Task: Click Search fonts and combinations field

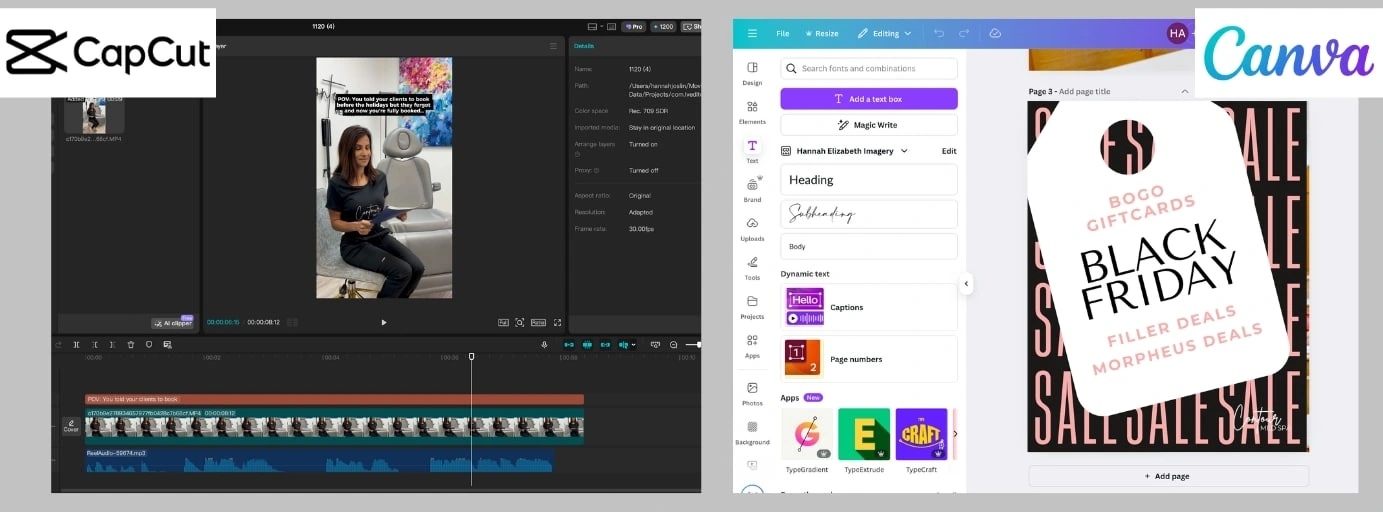Action: point(869,68)
